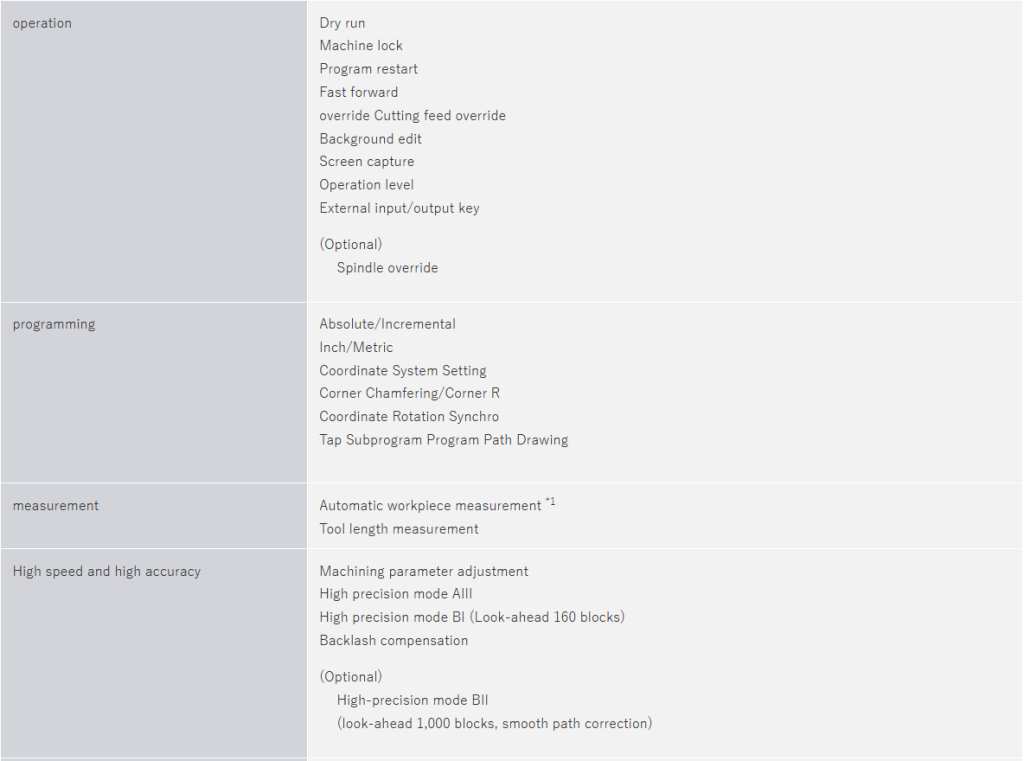The height and width of the screenshot is (761, 1024).
Task: Open the "High-precision mode BII" link
Action: click(x=413, y=701)
